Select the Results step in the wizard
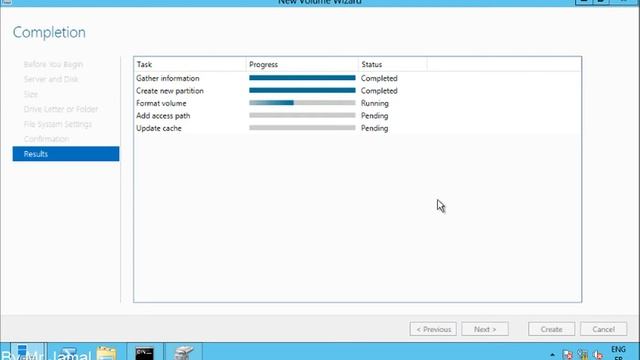 [66, 154]
